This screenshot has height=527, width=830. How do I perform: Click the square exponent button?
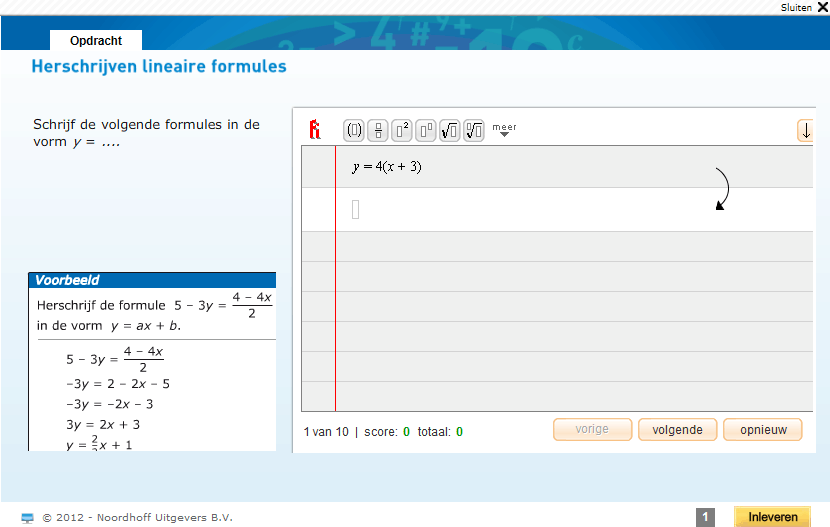tap(402, 130)
